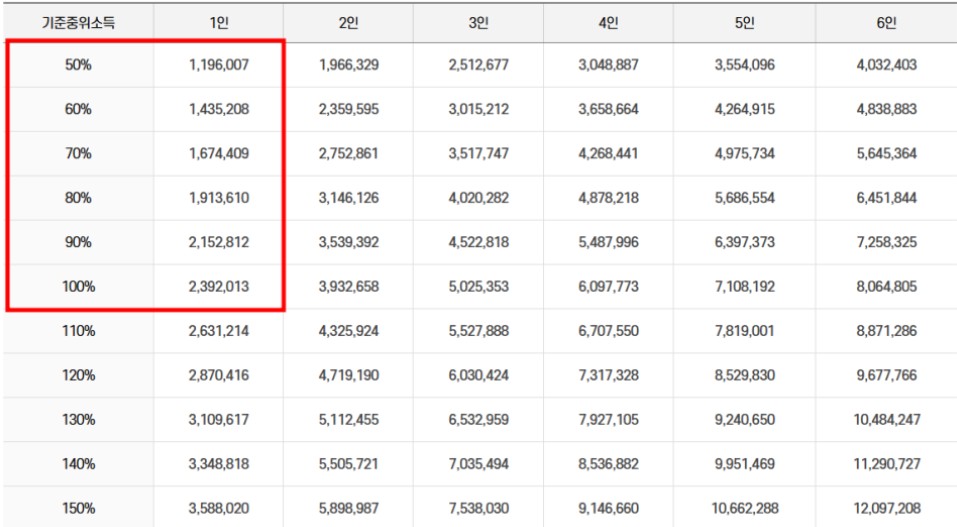Click the value 2,870,416
Image resolution: width=957 pixels, height=527 pixels.
click(218, 376)
